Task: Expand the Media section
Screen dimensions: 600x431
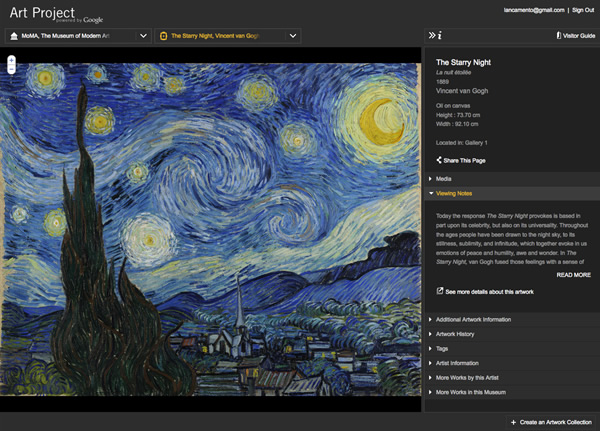Action: (512, 179)
